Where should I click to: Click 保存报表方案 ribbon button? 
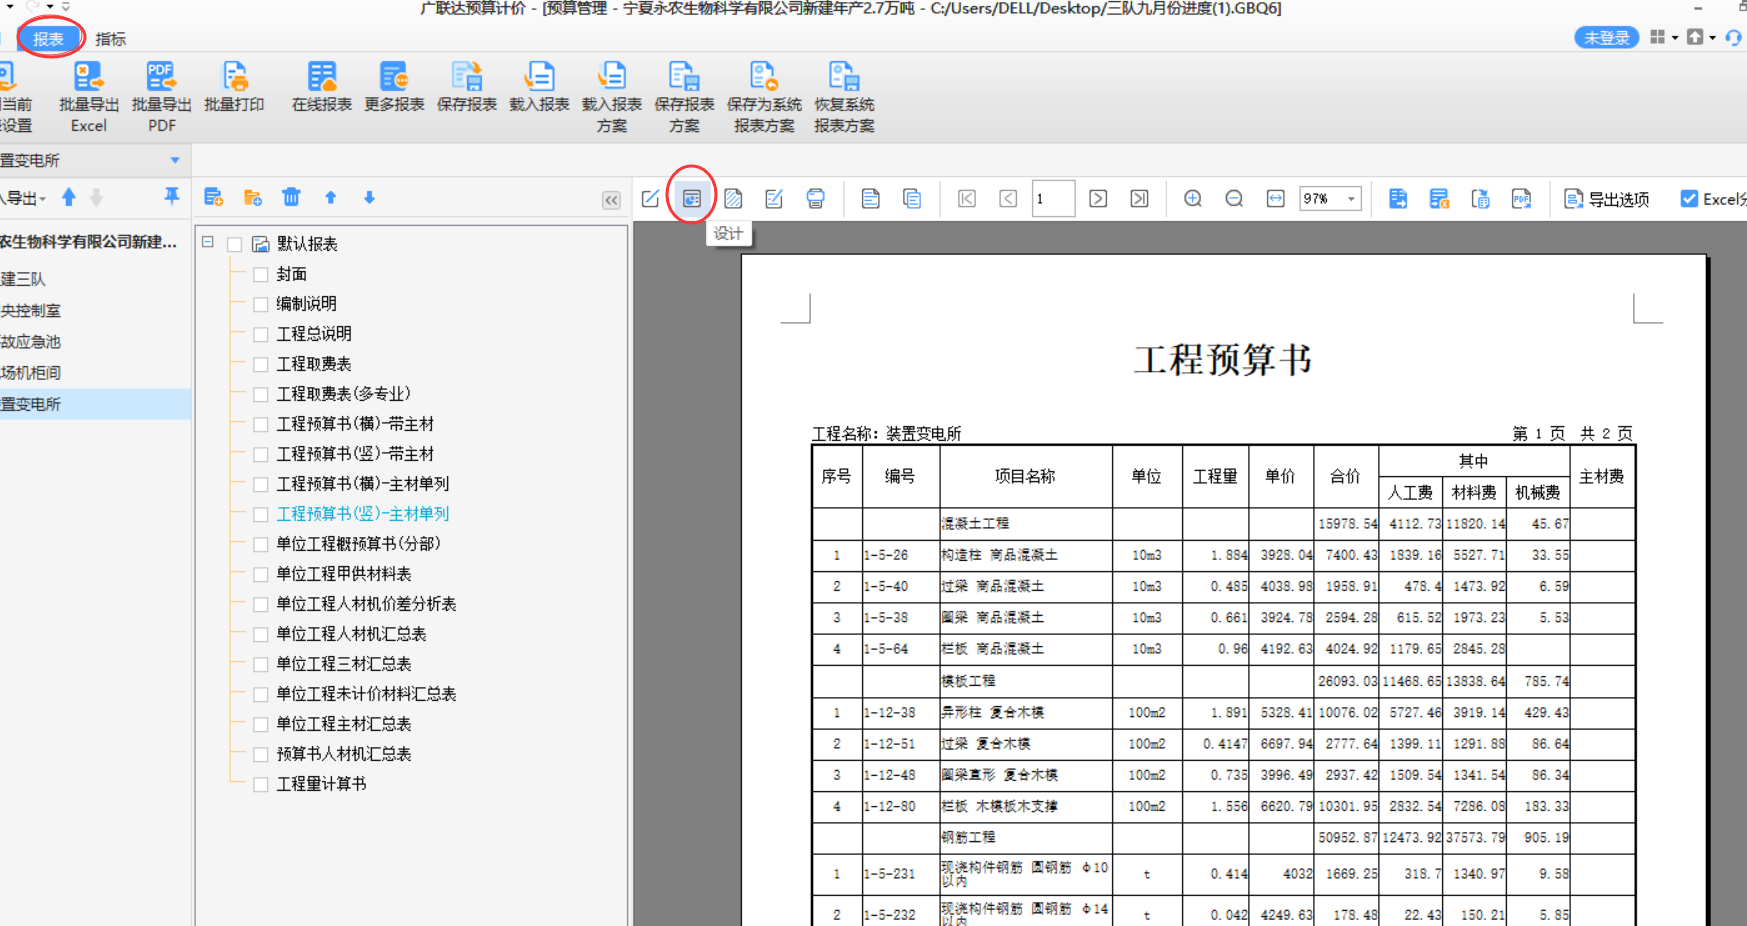684,97
